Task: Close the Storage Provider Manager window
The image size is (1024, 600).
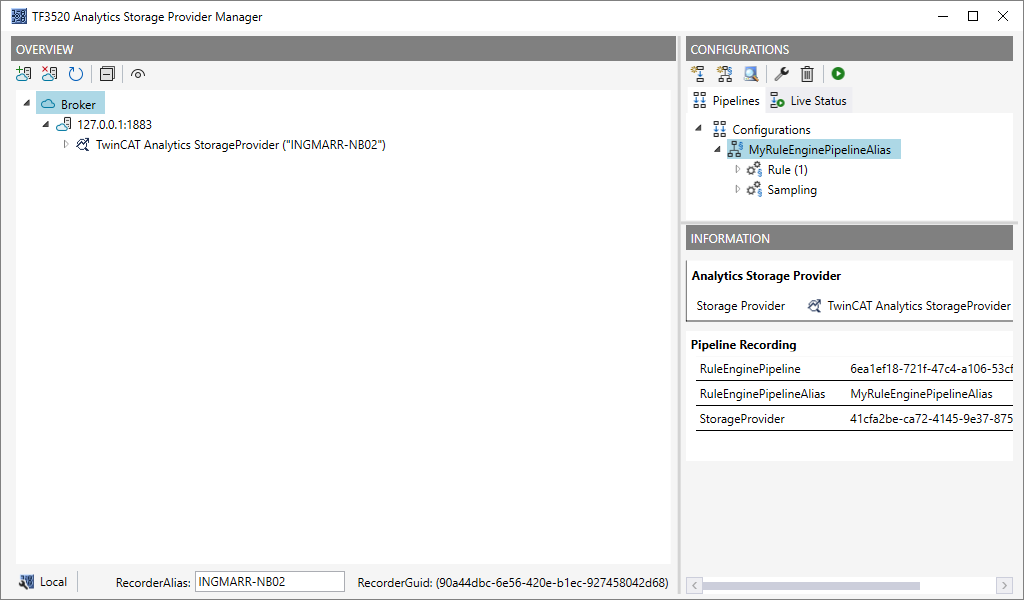Action: pyautogui.click(x=1003, y=16)
